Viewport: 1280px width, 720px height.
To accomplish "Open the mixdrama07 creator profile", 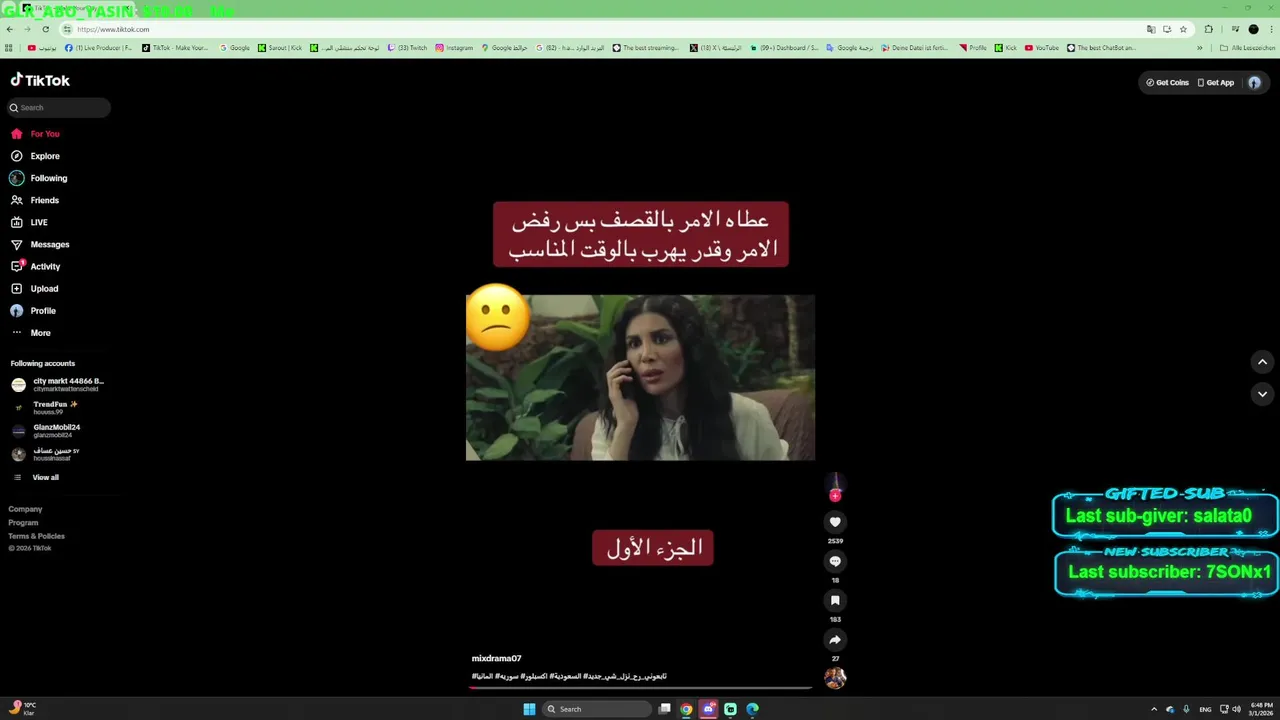I will (x=496, y=659).
